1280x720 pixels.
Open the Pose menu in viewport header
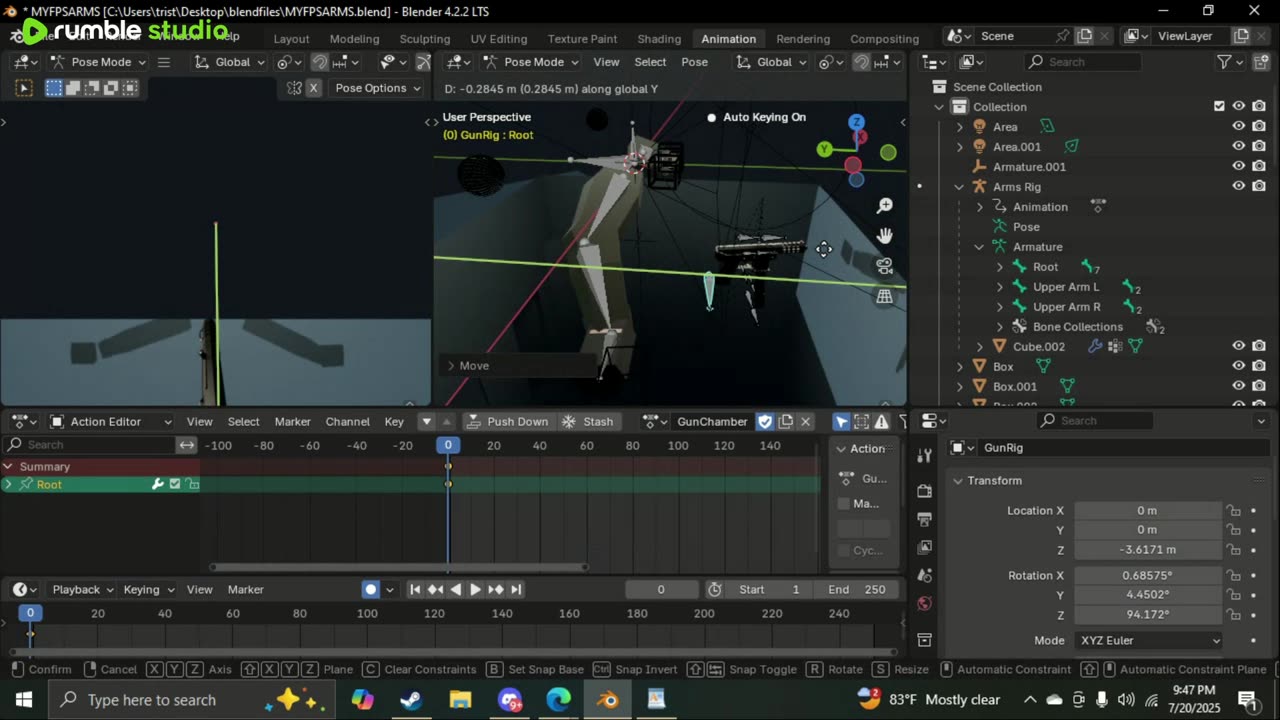tap(694, 62)
